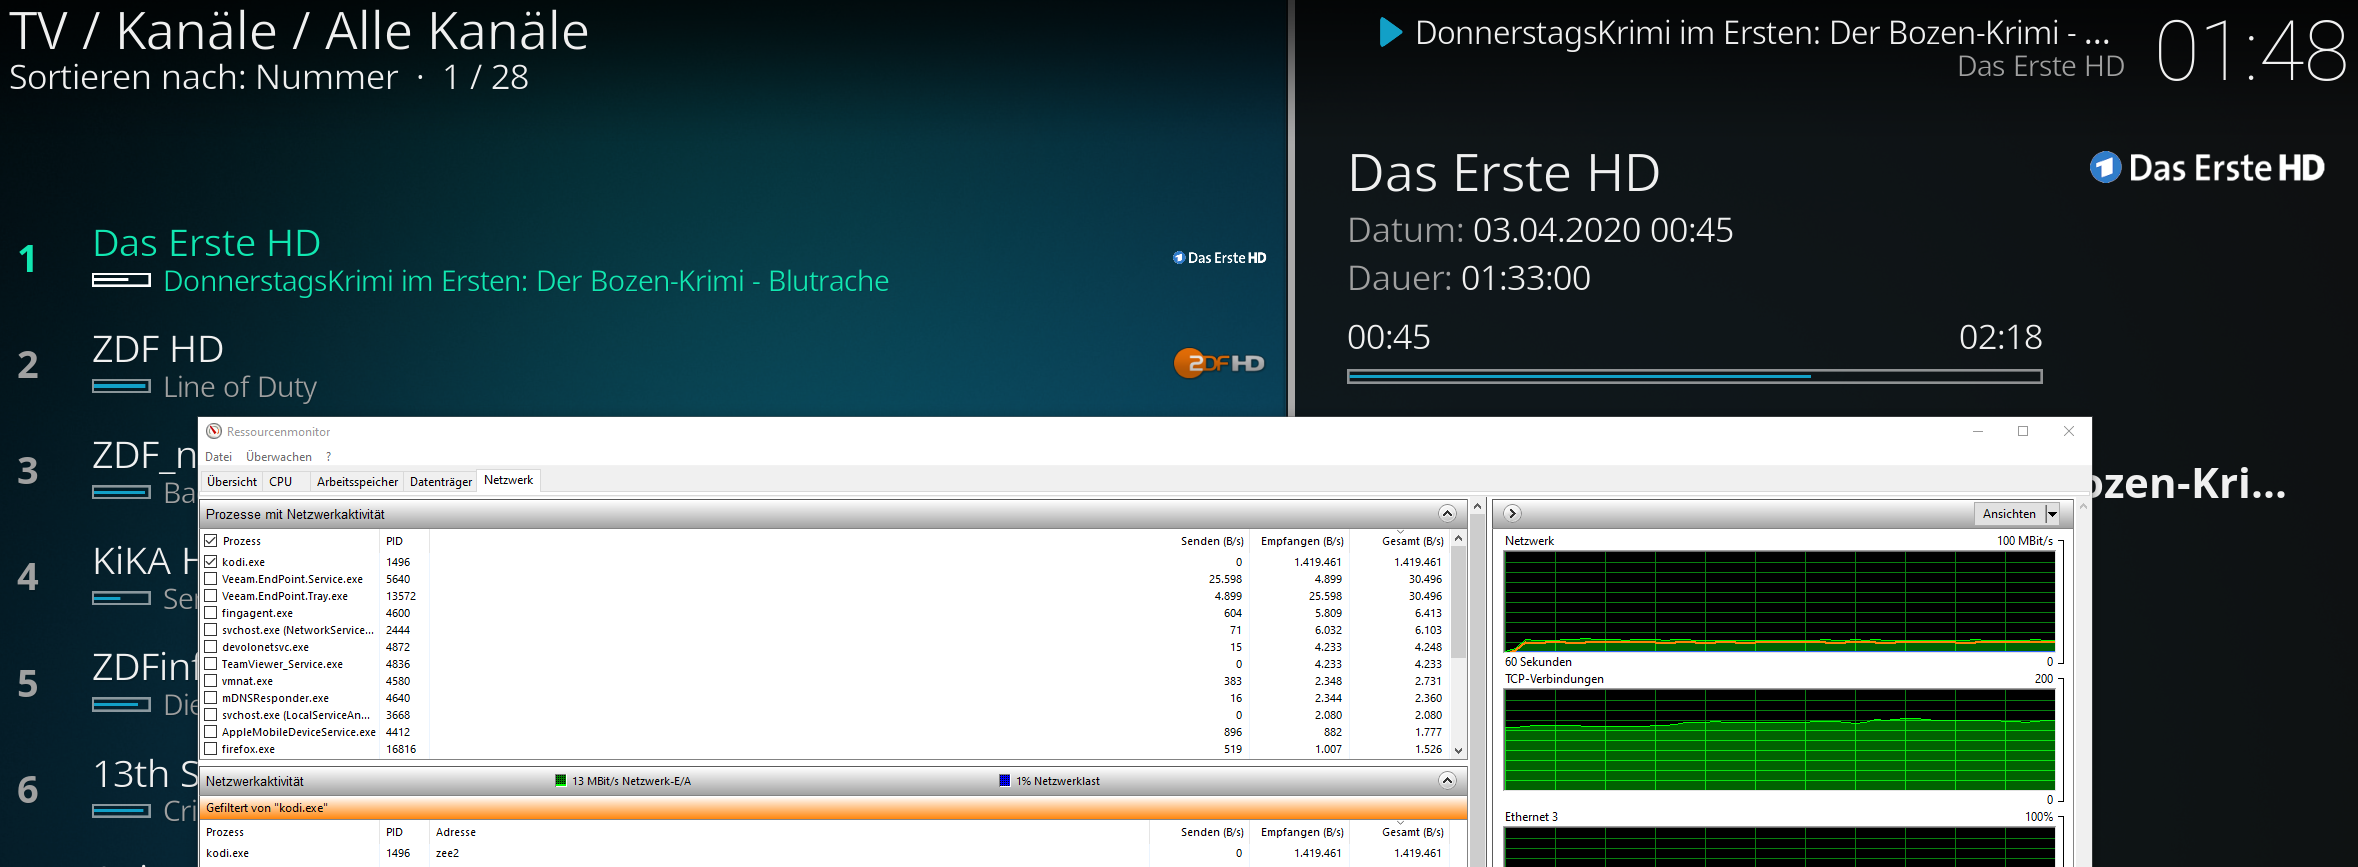Click the Ressourcenmonitor title bar icon
Image resolution: width=2358 pixels, height=867 pixels.
[214, 432]
